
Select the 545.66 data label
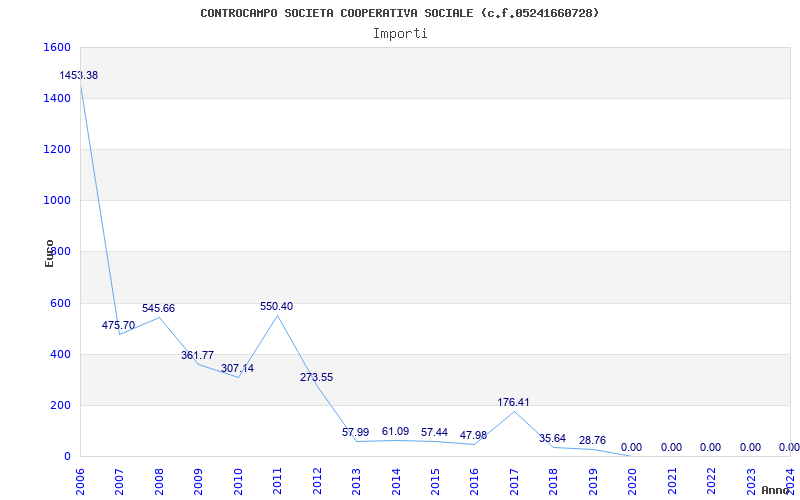pos(158,309)
